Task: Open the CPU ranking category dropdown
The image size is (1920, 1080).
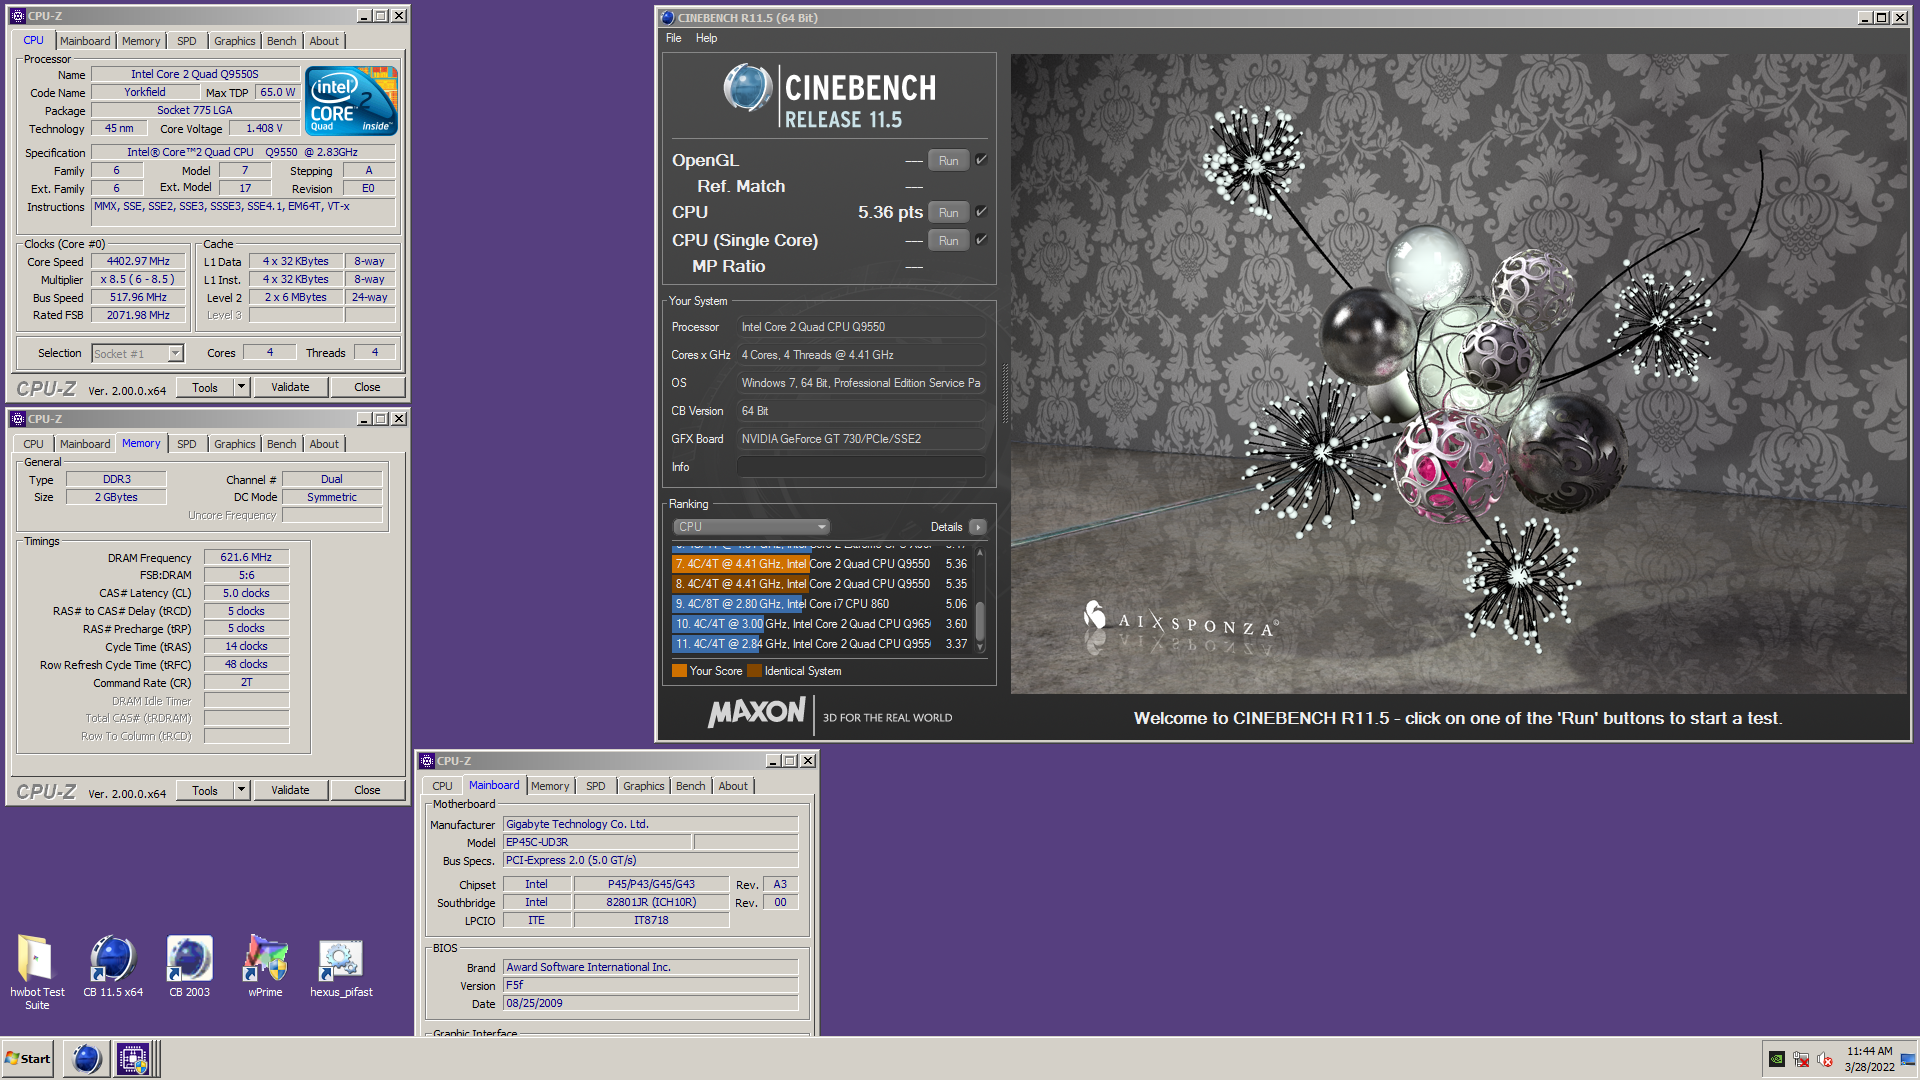Action: tap(751, 527)
